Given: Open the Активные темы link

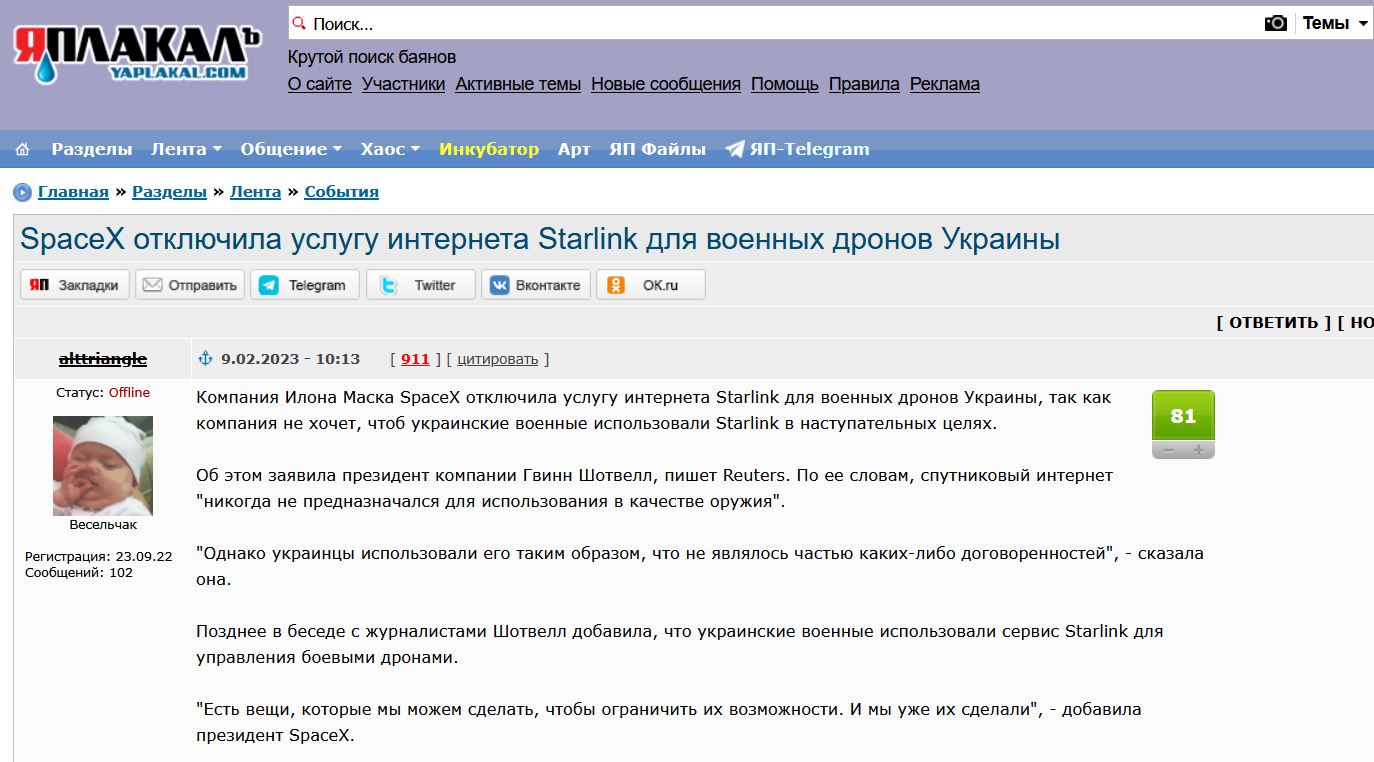Looking at the screenshot, I should pyautogui.click(x=518, y=84).
